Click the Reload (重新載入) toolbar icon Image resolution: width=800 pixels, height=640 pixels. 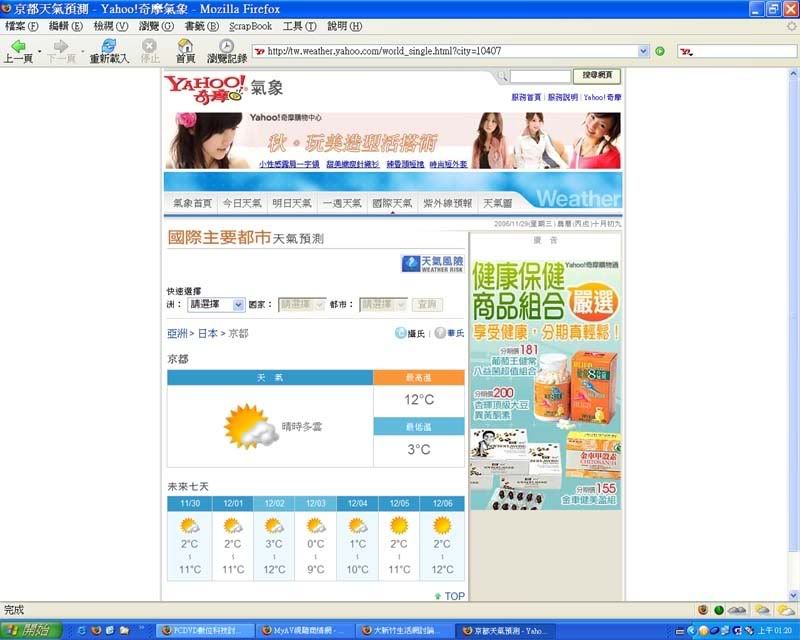108,46
